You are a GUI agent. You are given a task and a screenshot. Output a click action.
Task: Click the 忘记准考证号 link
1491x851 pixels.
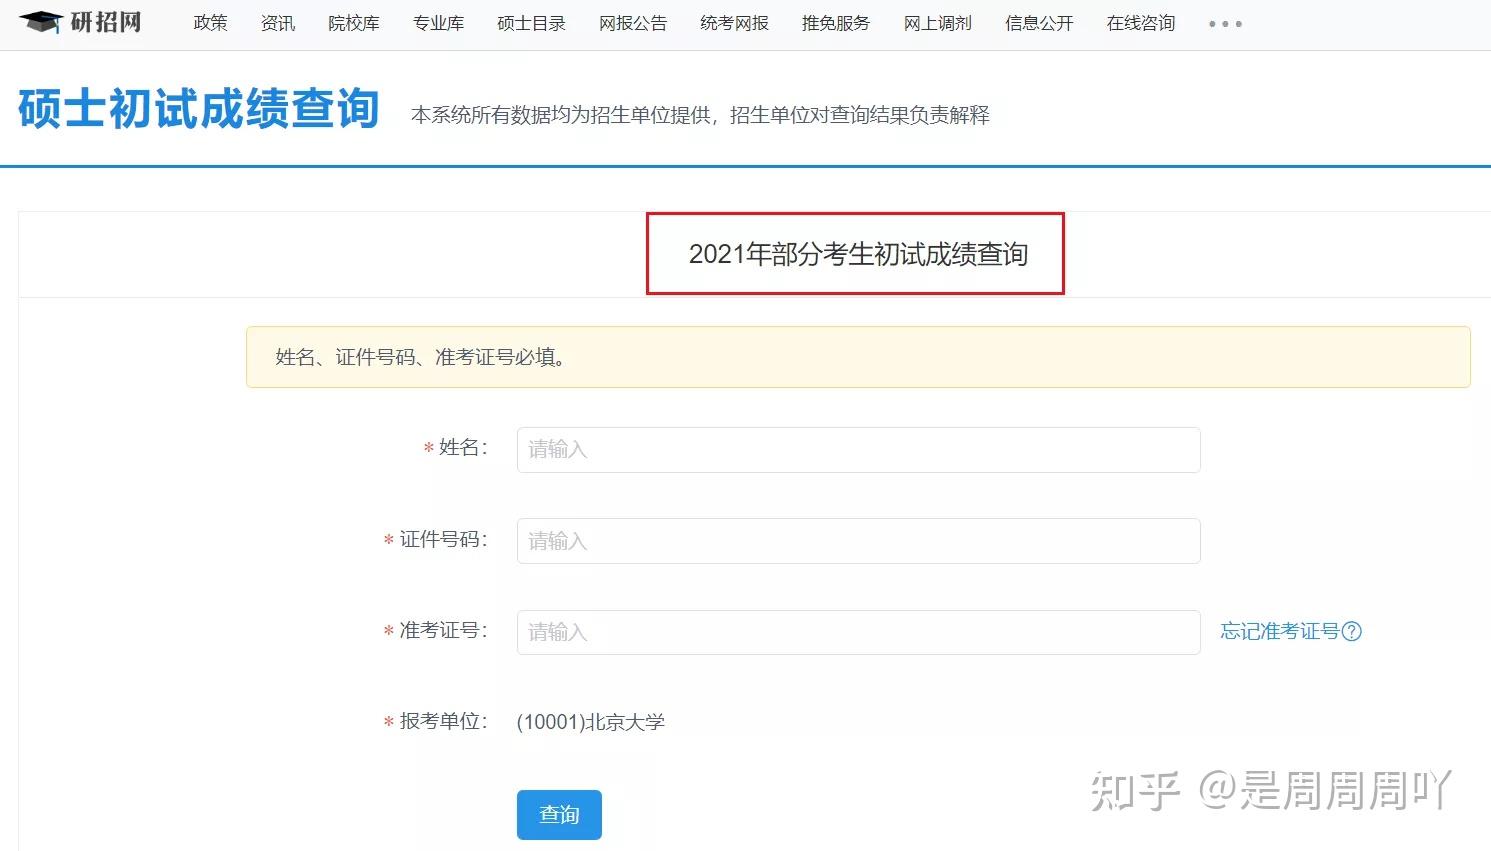1280,631
